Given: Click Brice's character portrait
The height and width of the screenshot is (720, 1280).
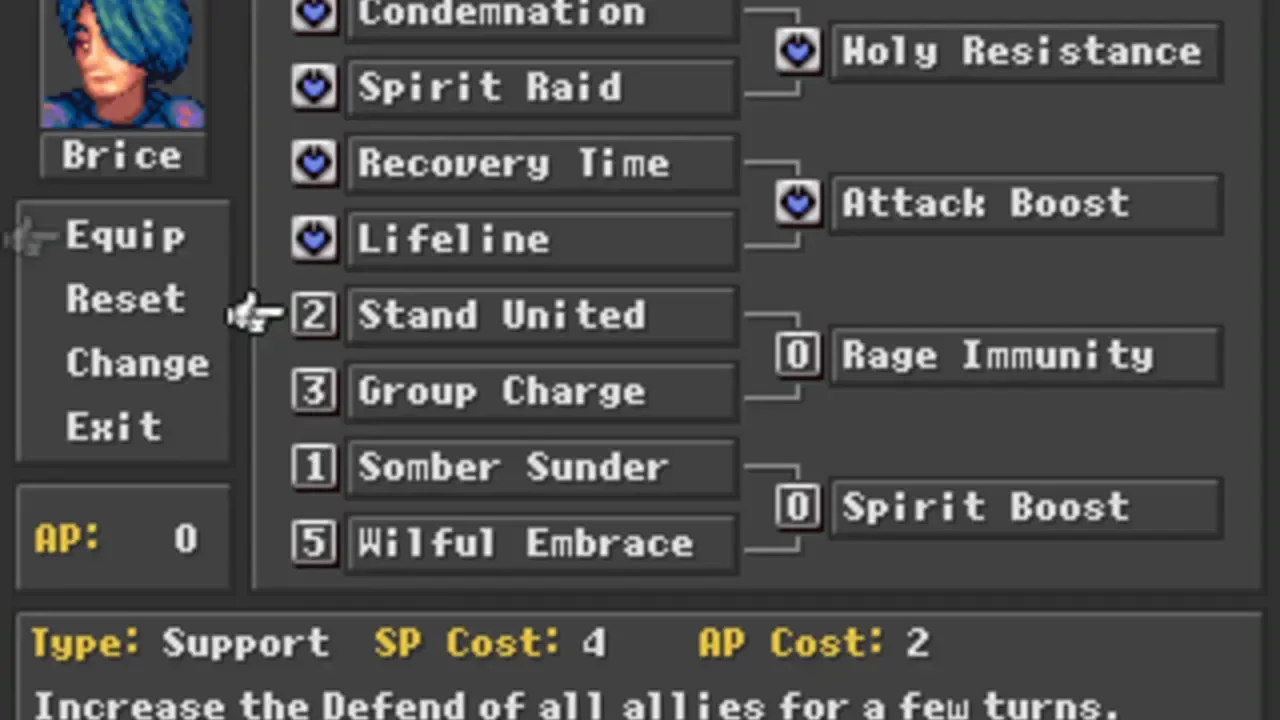Looking at the screenshot, I should click(123, 63).
